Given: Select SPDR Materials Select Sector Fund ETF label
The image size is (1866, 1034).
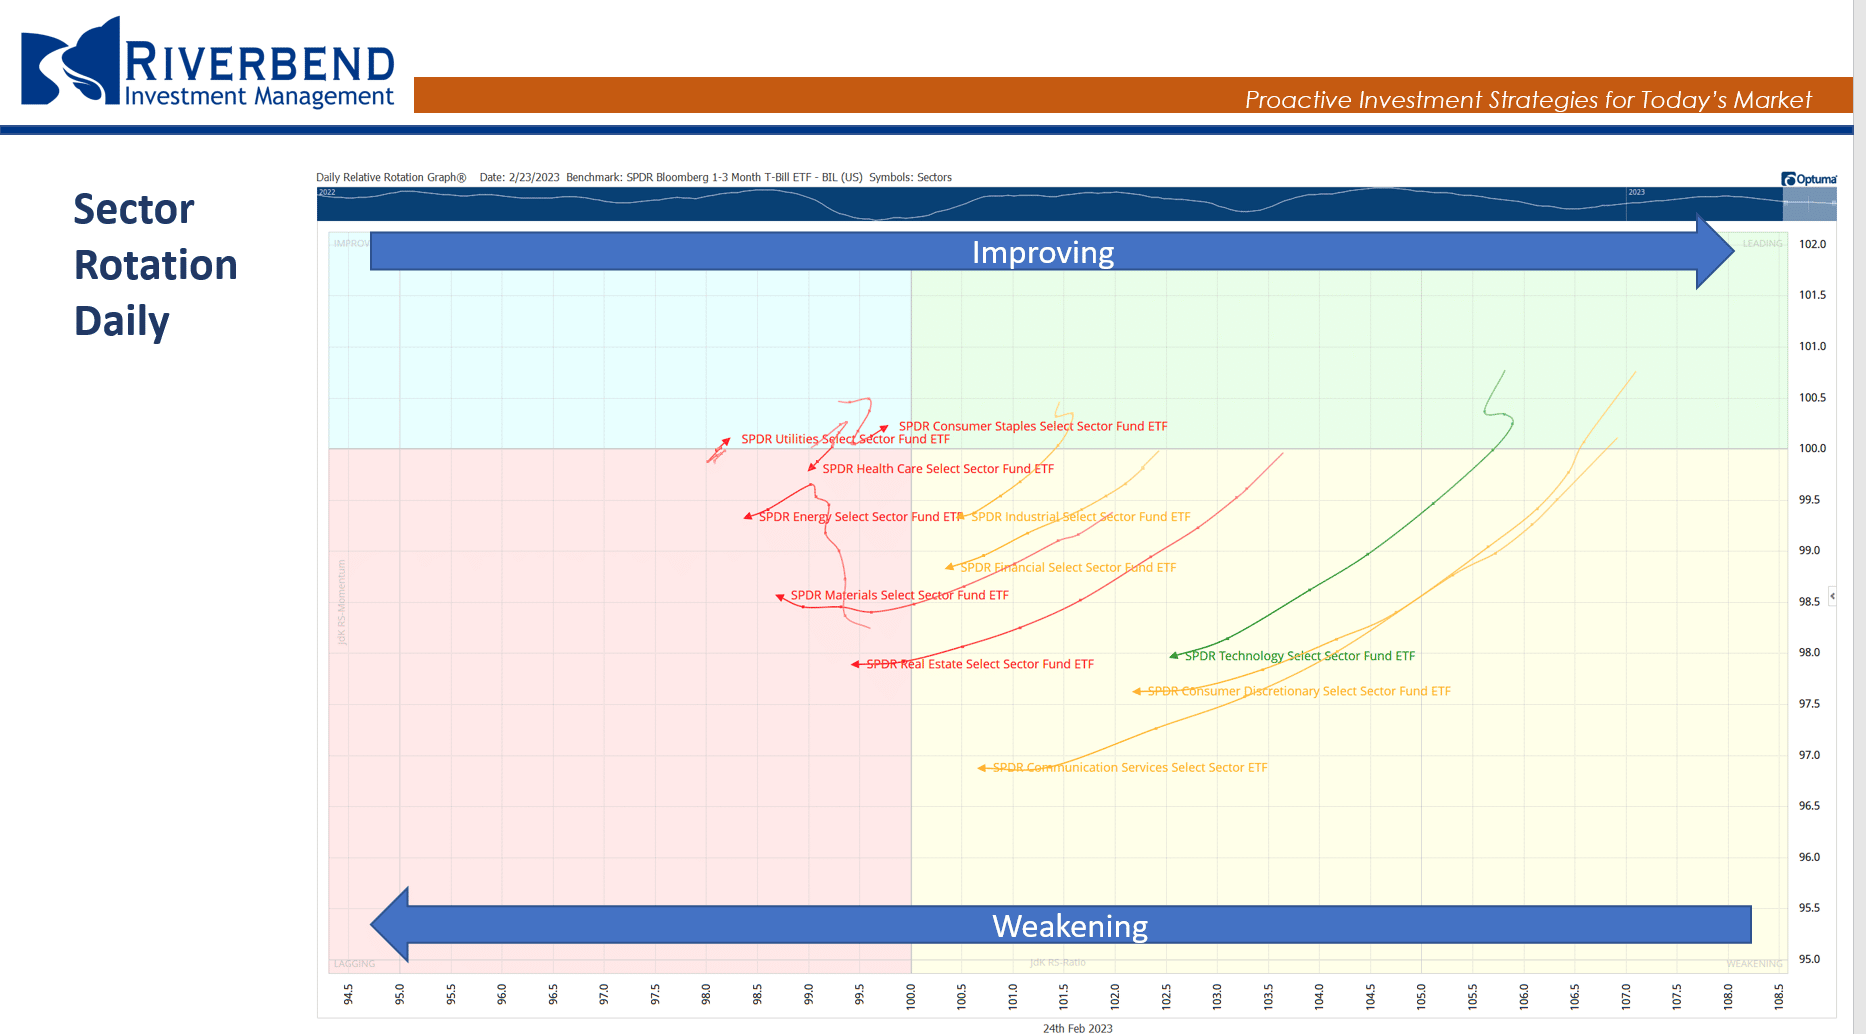Looking at the screenshot, I should (899, 595).
